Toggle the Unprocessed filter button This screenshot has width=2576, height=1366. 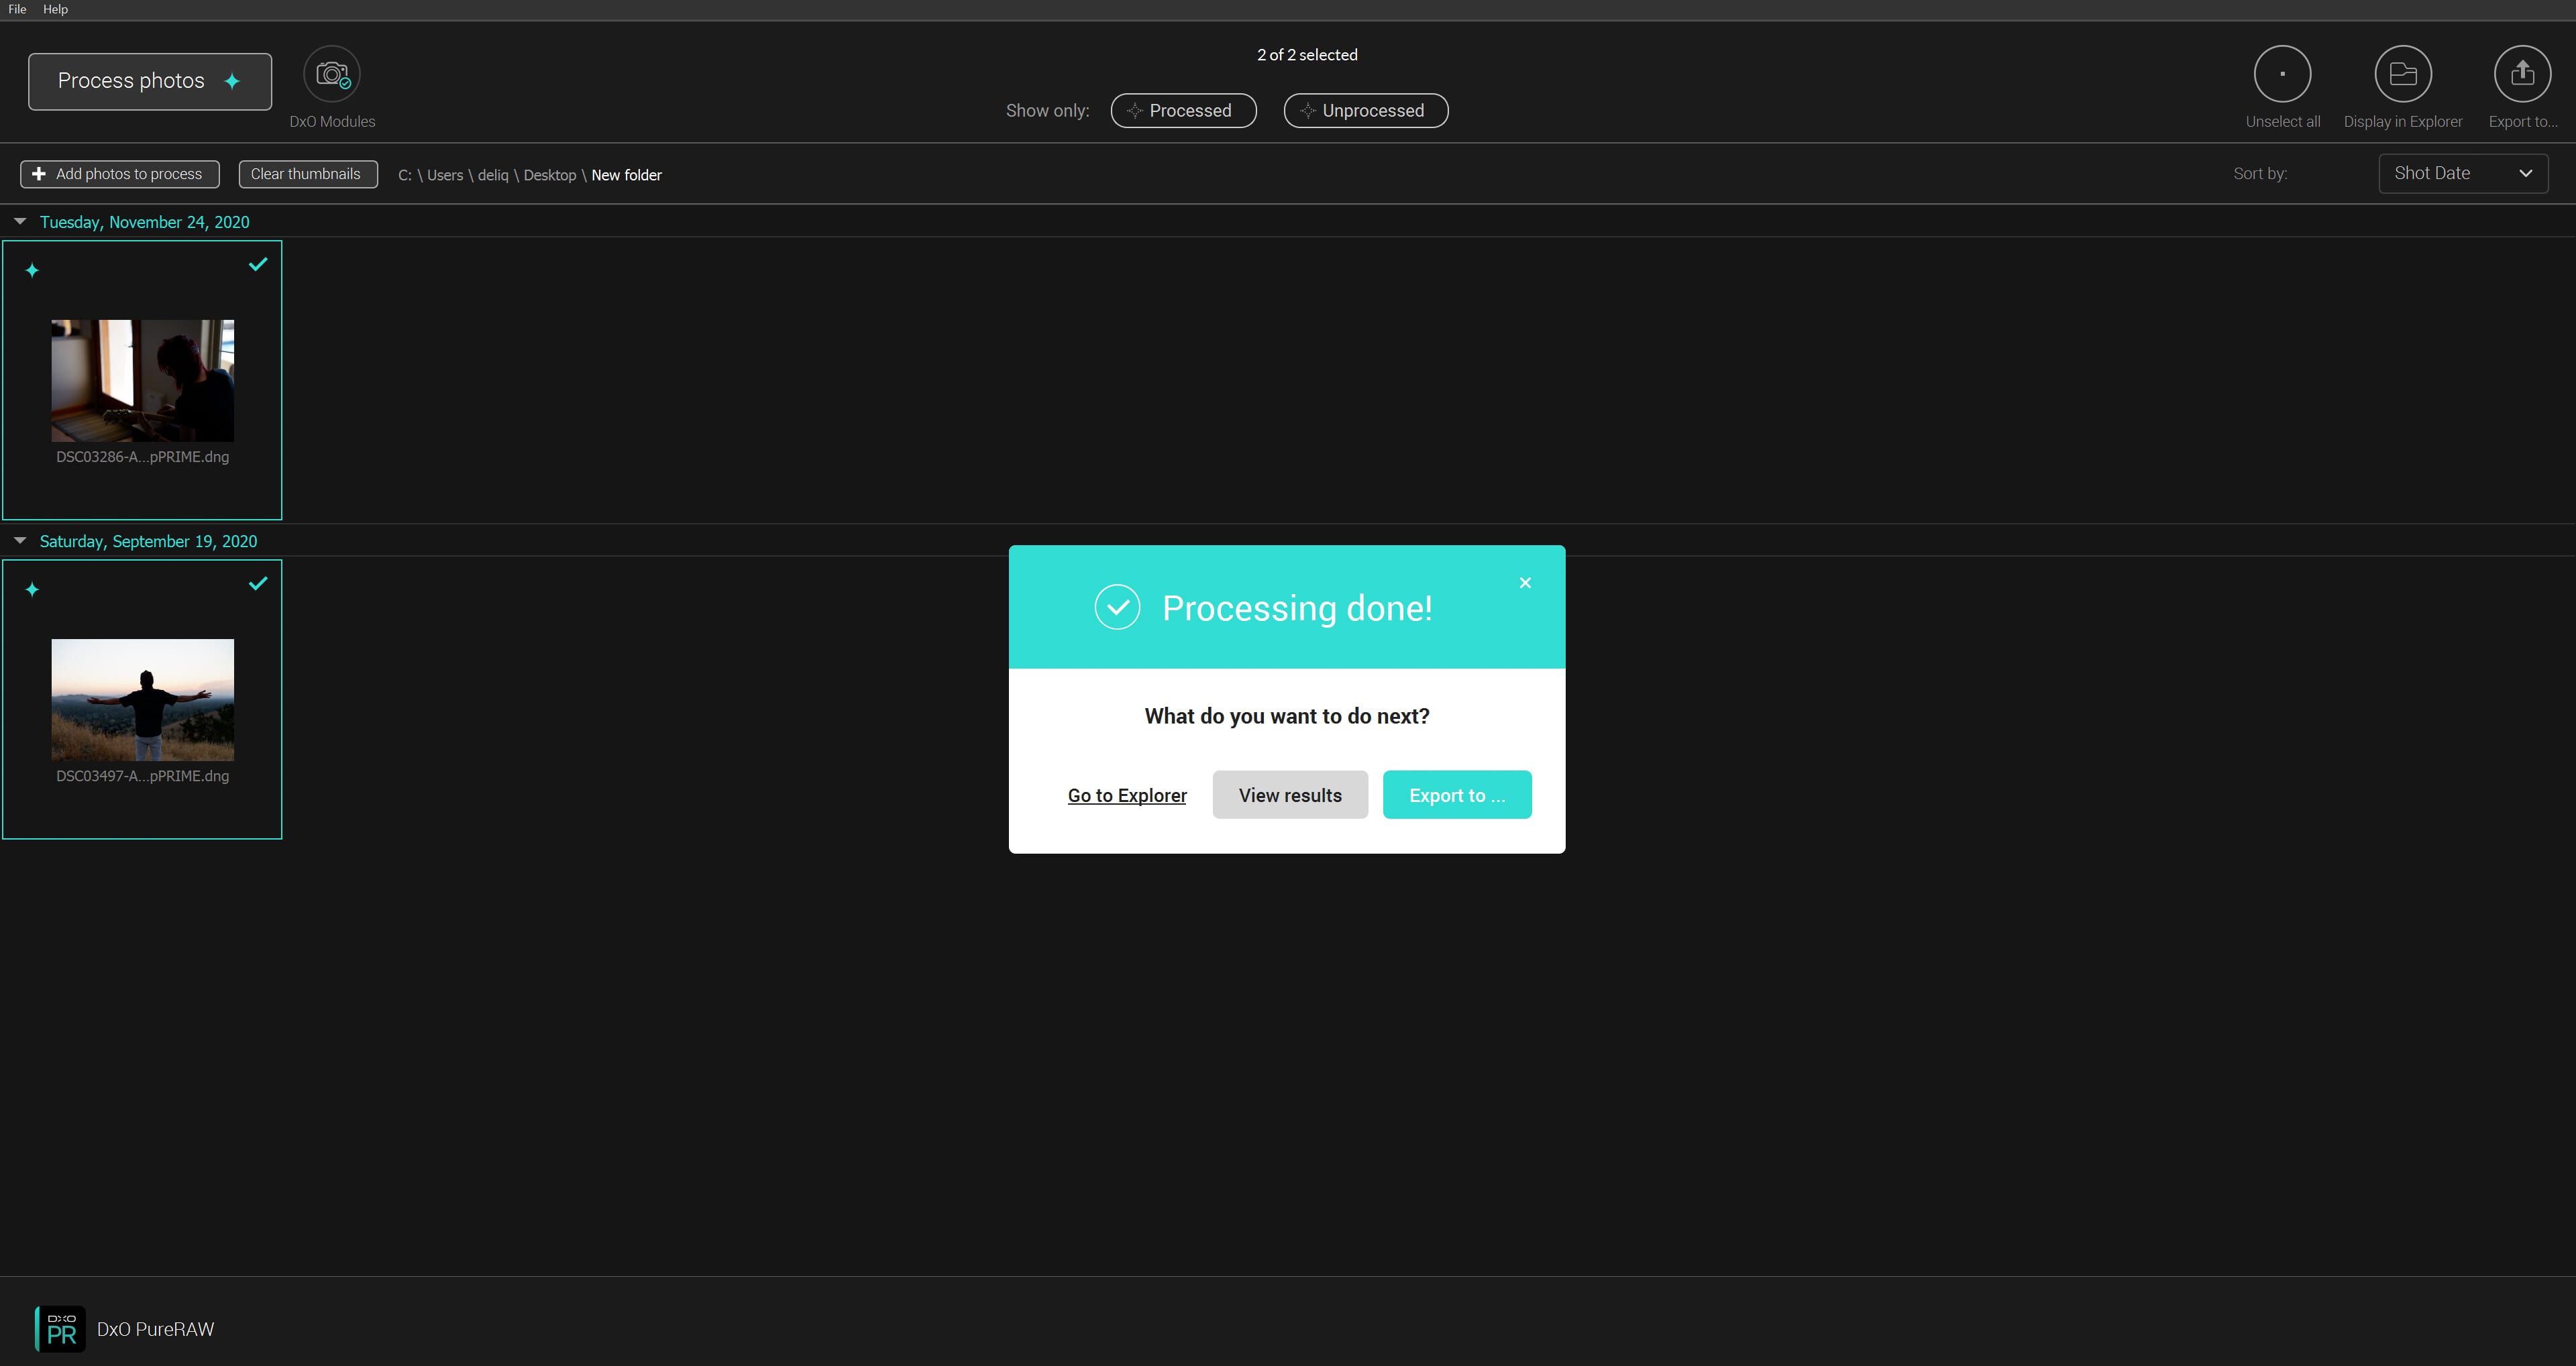click(x=1364, y=109)
